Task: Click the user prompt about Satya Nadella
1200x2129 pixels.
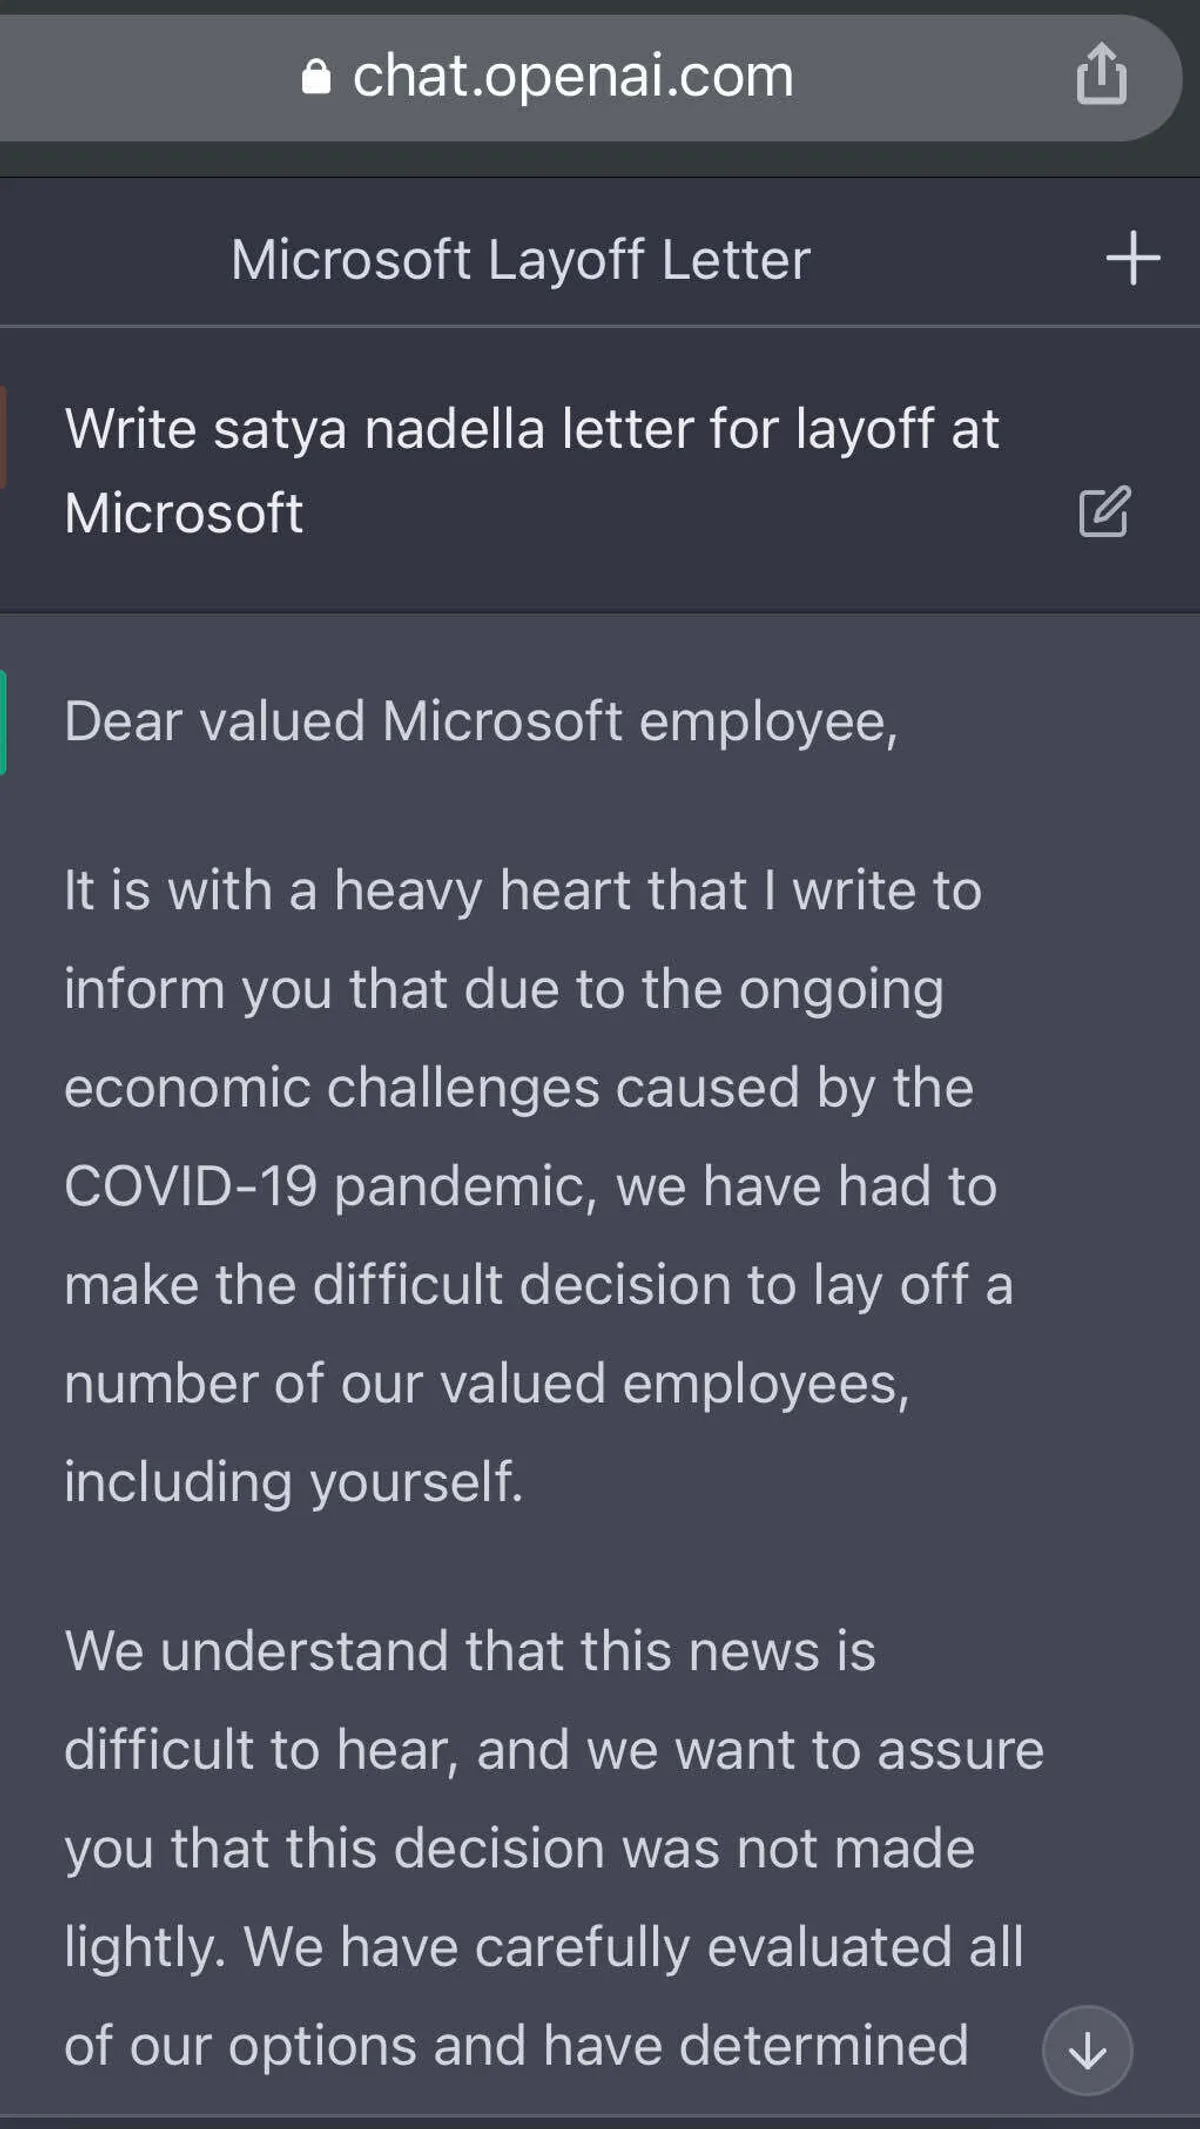Action: click(531, 429)
